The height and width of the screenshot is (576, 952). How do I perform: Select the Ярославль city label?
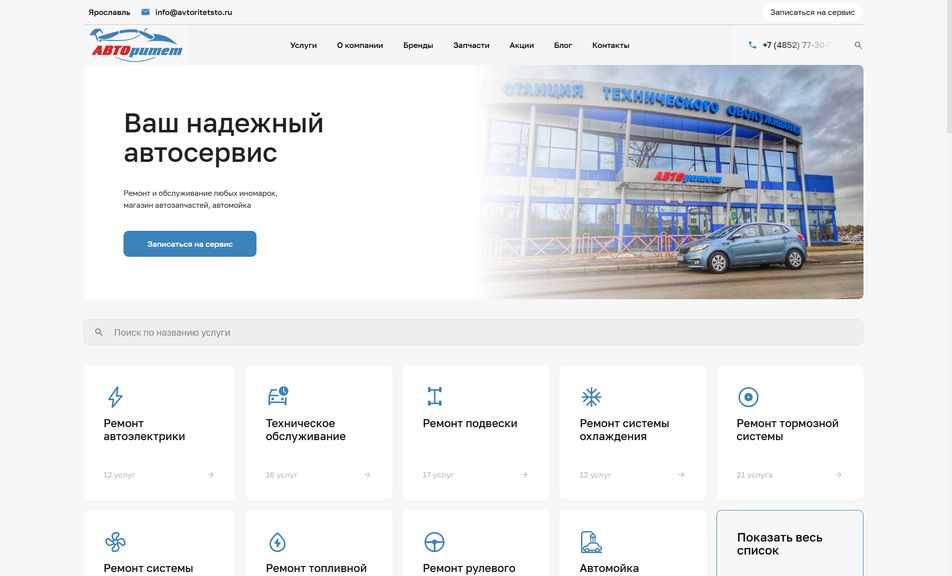(109, 12)
